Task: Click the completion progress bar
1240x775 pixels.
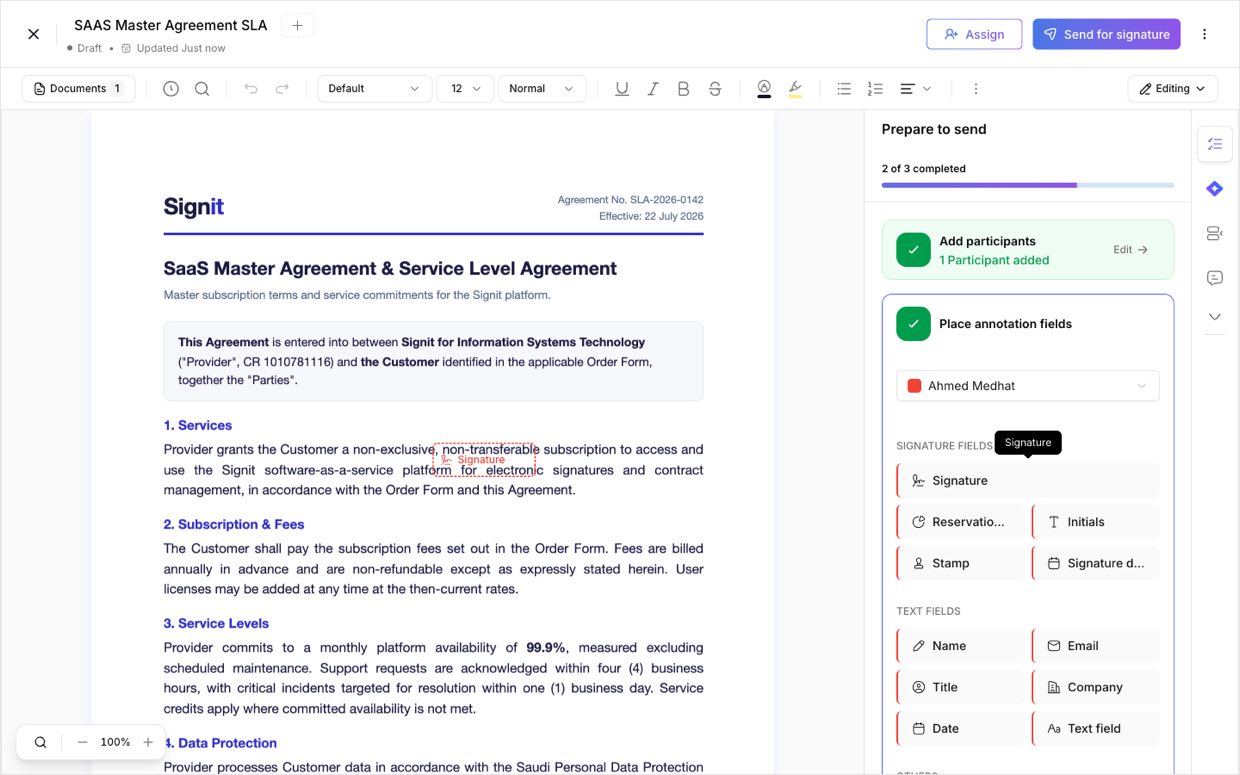Action: click(1028, 185)
